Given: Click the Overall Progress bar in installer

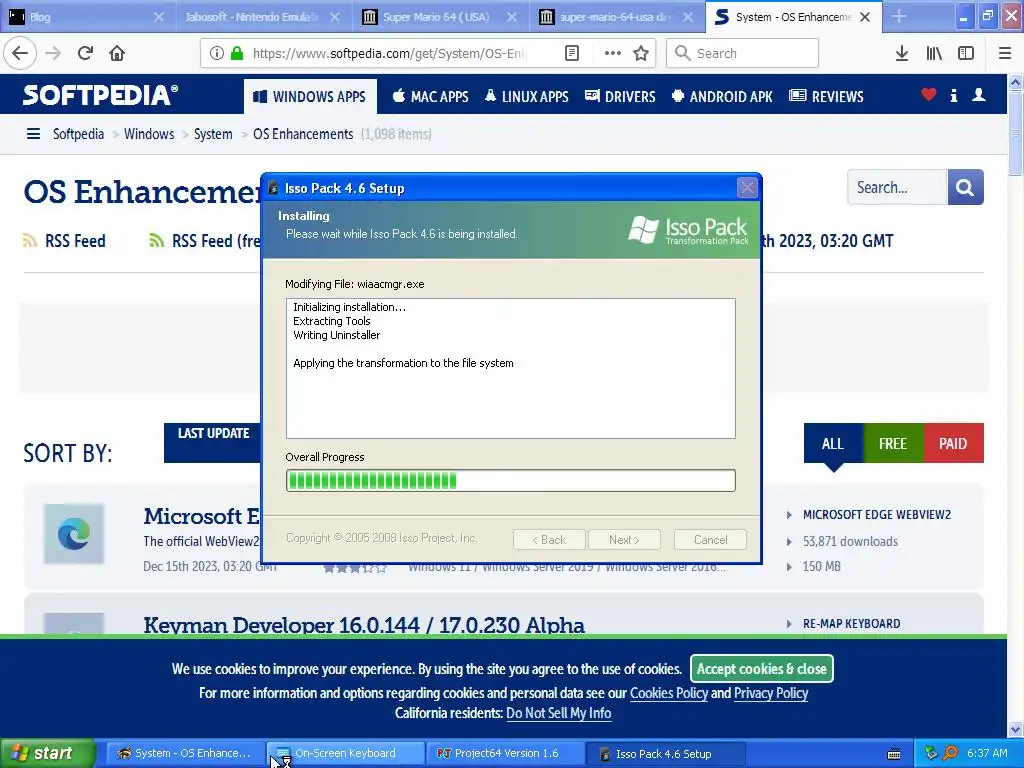Looking at the screenshot, I should click(511, 481).
